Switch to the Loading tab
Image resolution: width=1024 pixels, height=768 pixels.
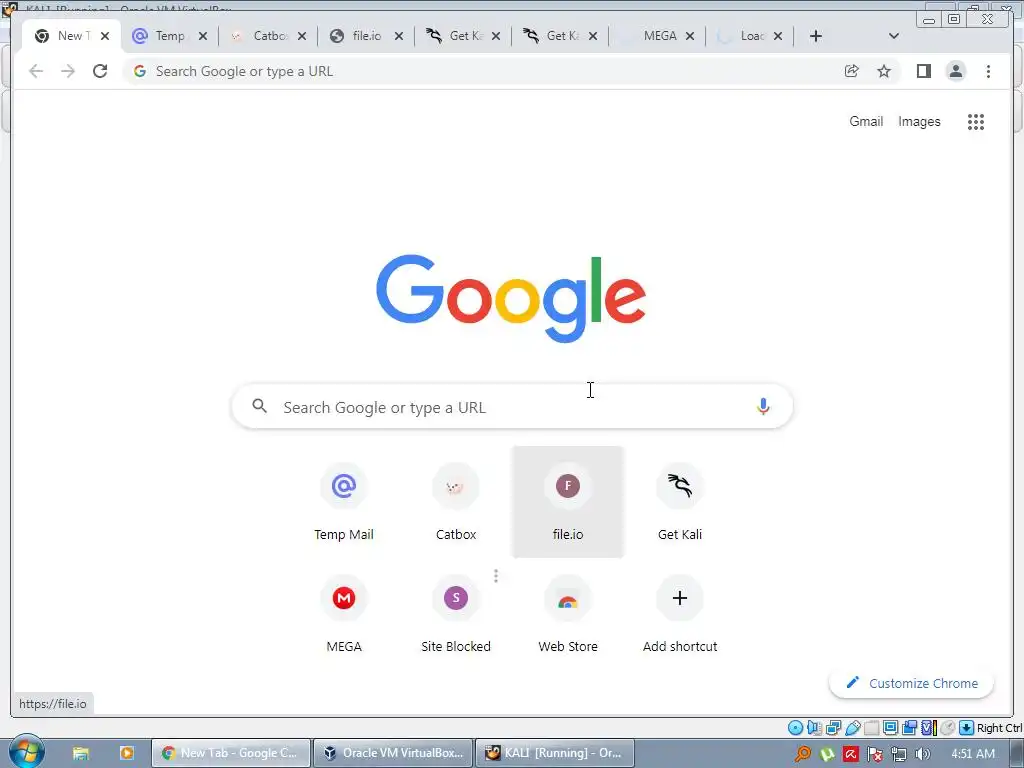coord(748,36)
